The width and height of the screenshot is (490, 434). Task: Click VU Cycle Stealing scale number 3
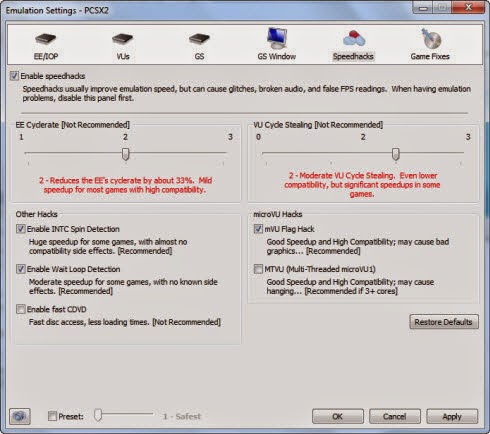468,137
